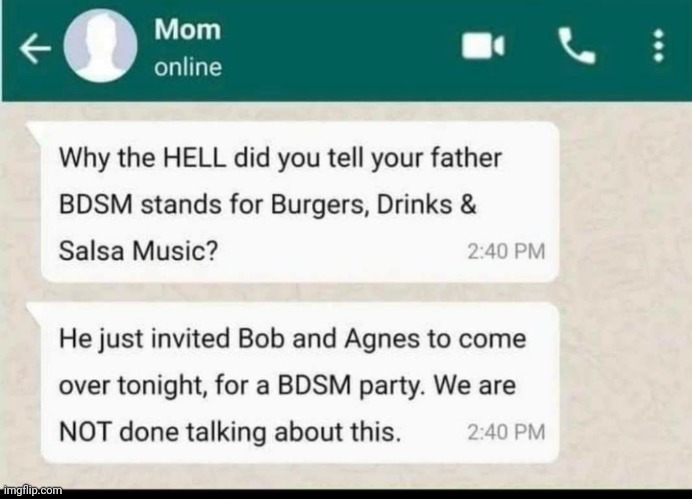Start a video call with Mom
The width and height of the screenshot is (692, 499).
483,46
